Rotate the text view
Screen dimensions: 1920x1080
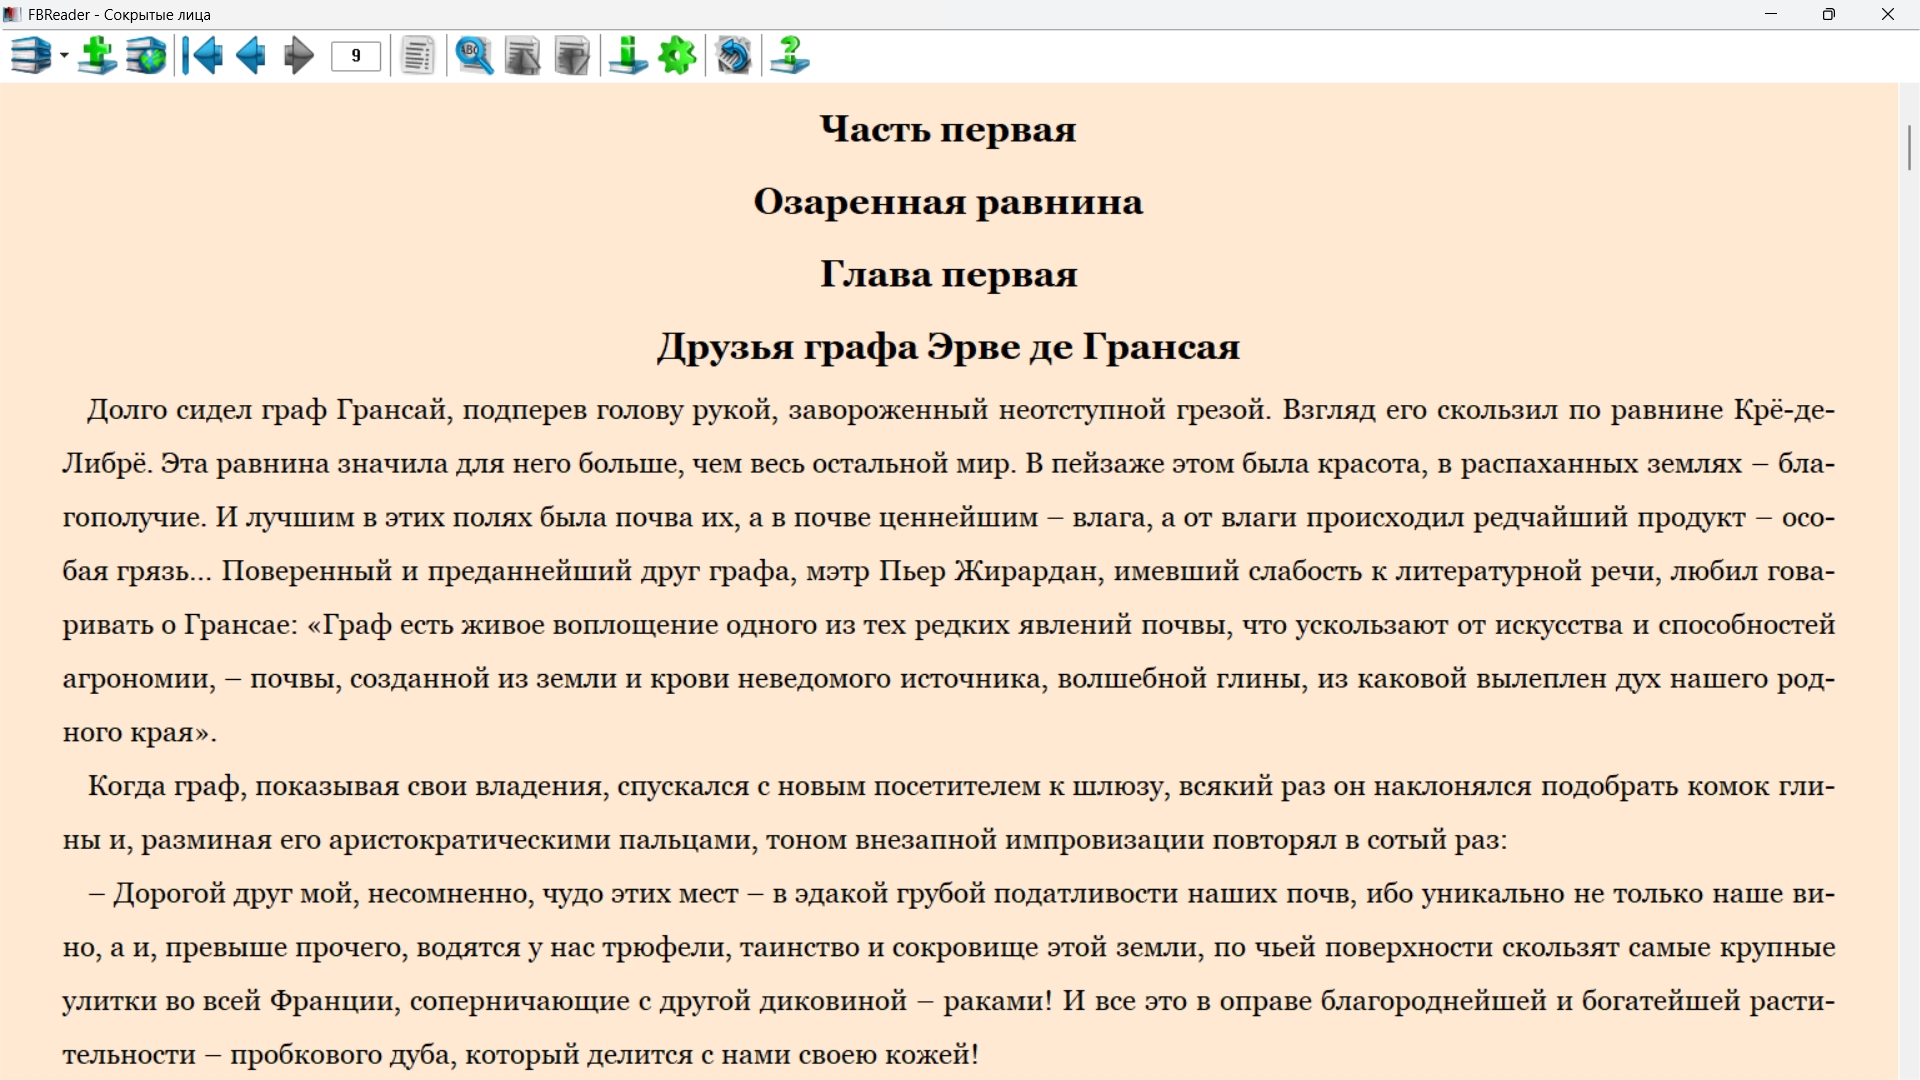click(734, 56)
